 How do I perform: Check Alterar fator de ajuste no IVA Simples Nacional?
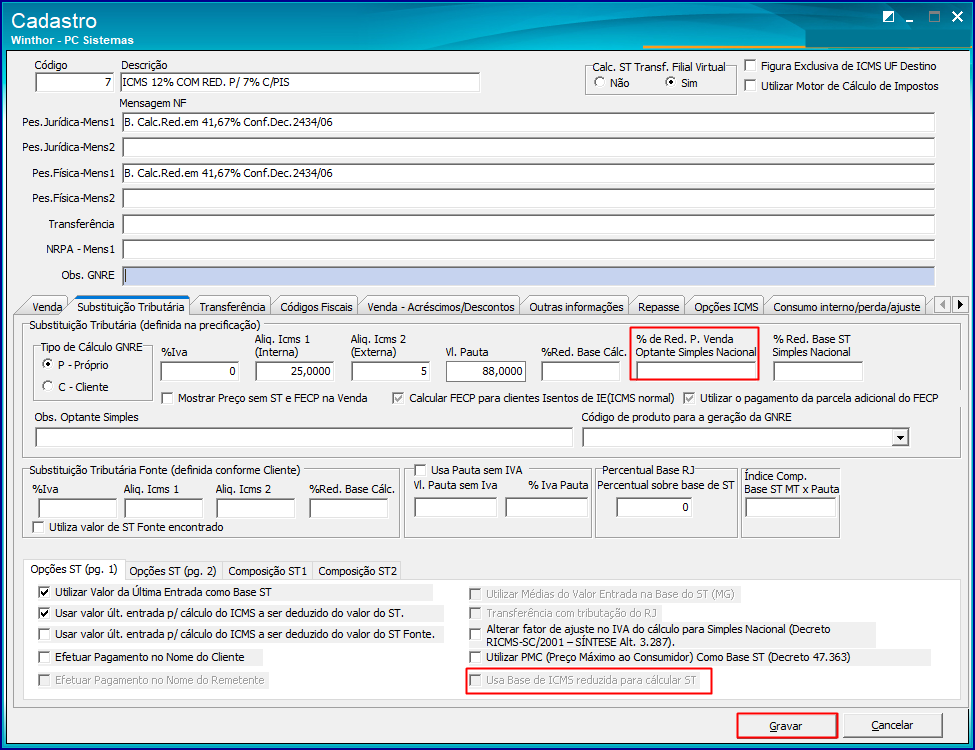(x=475, y=634)
